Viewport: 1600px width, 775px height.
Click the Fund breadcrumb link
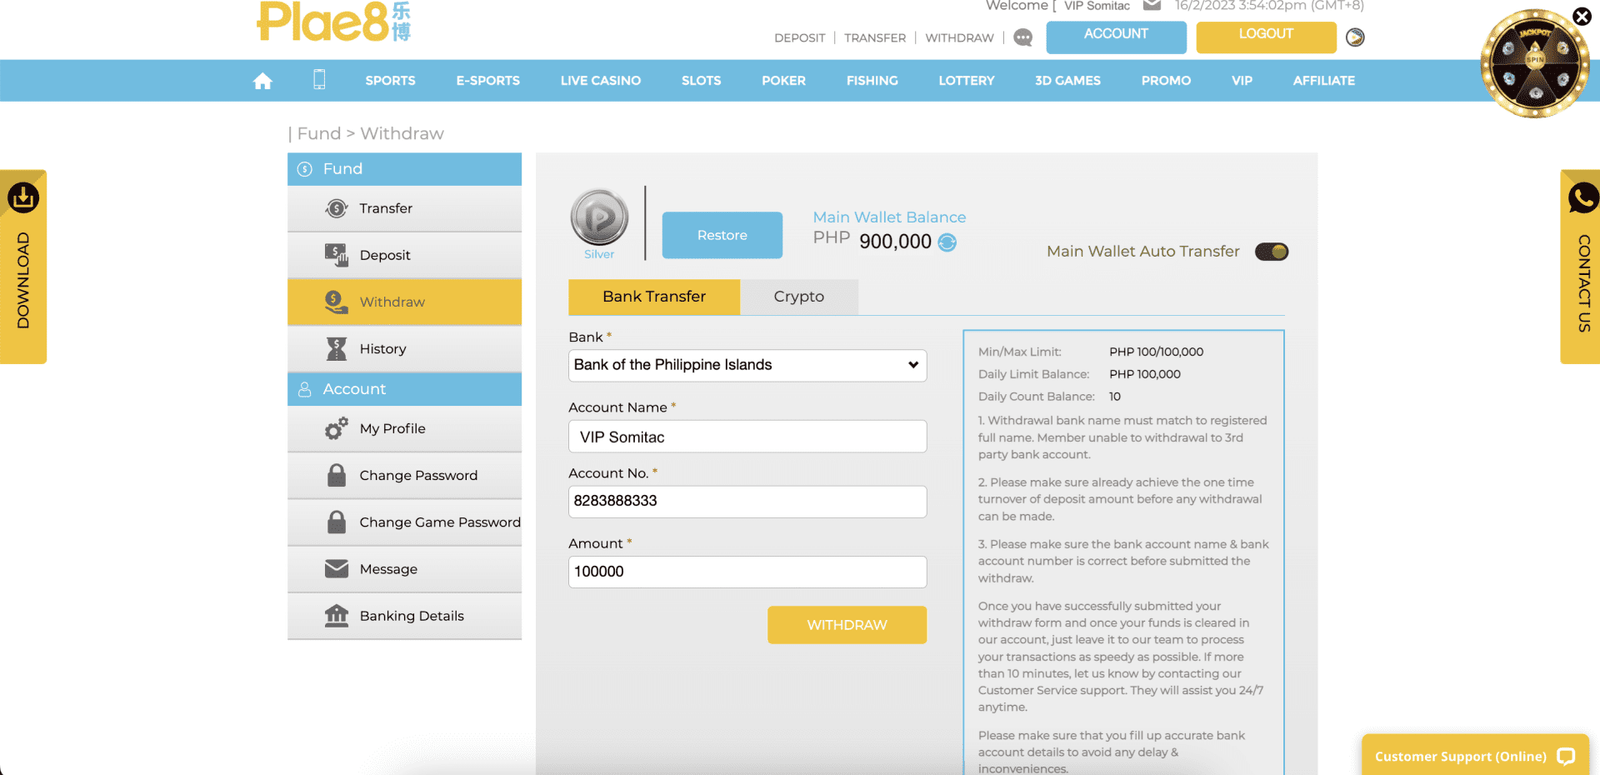[x=319, y=133]
